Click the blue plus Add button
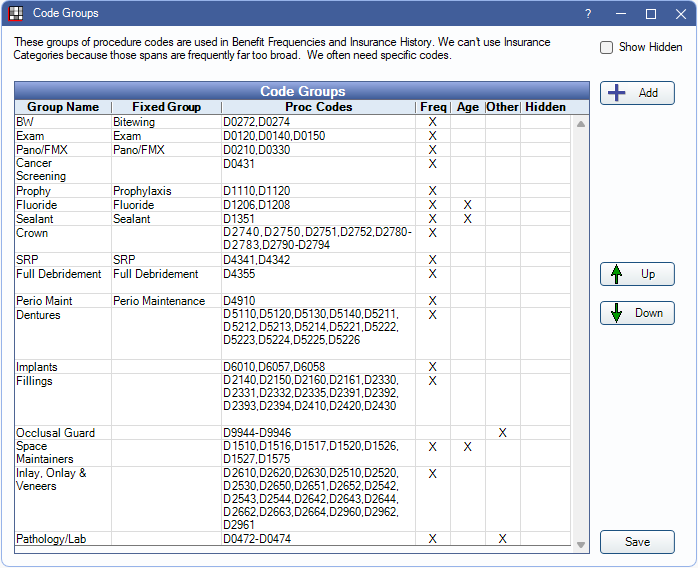The width and height of the screenshot is (698, 568). click(637, 93)
